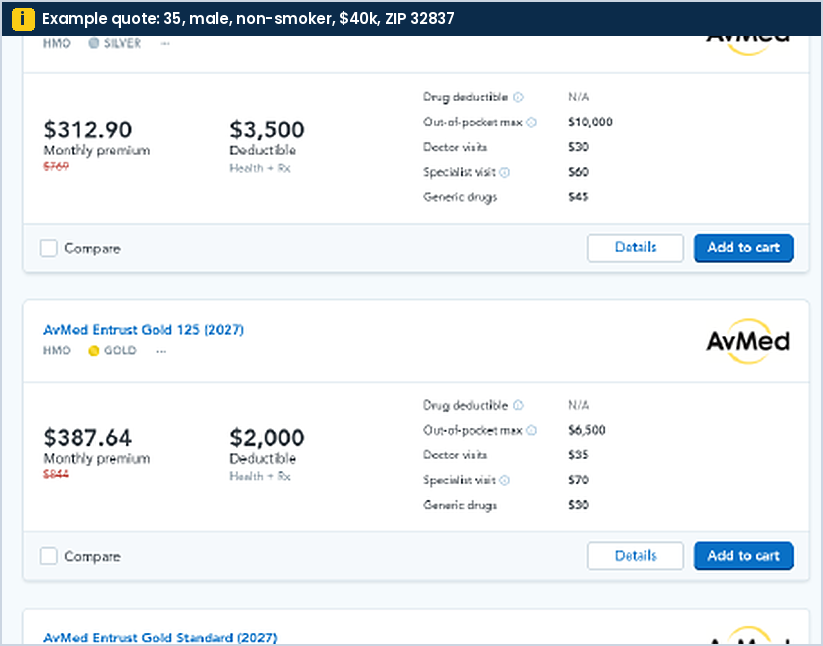
Task: Click Health + Rx under the $3,500 deductible
Action: [260, 168]
